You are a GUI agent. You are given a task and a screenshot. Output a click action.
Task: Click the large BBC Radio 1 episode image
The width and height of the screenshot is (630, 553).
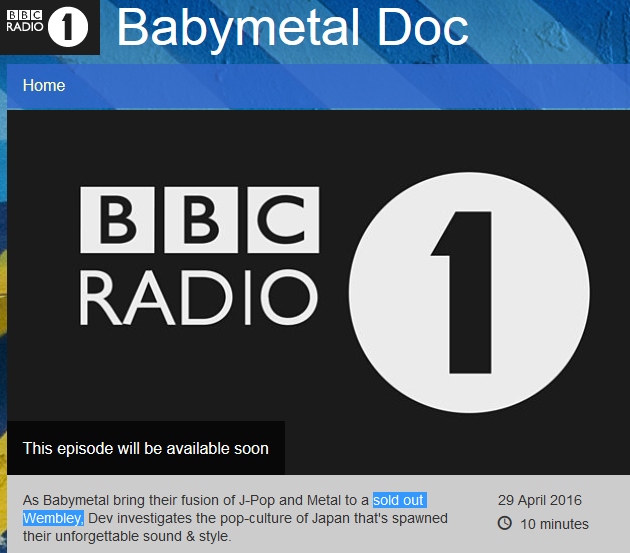[x=318, y=292]
